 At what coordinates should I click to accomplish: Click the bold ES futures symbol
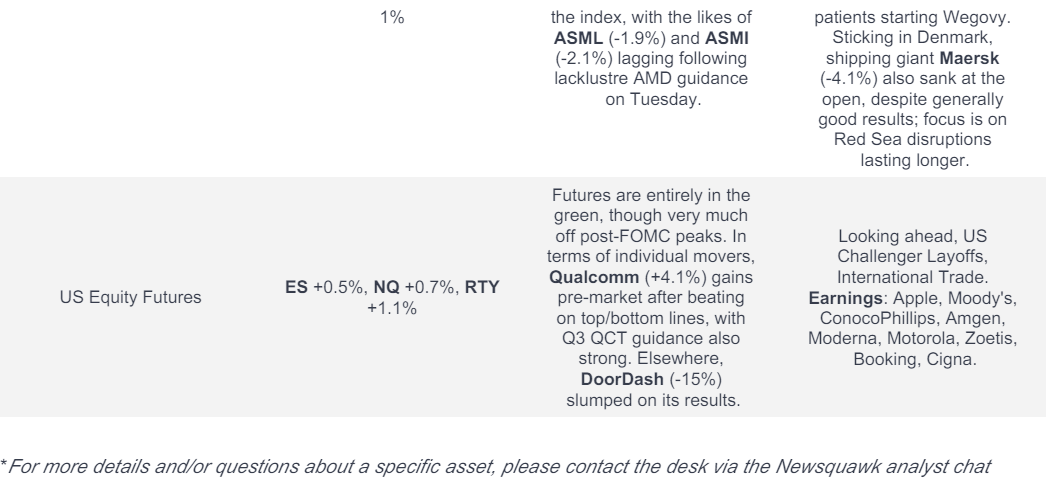[x=296, y=287]
